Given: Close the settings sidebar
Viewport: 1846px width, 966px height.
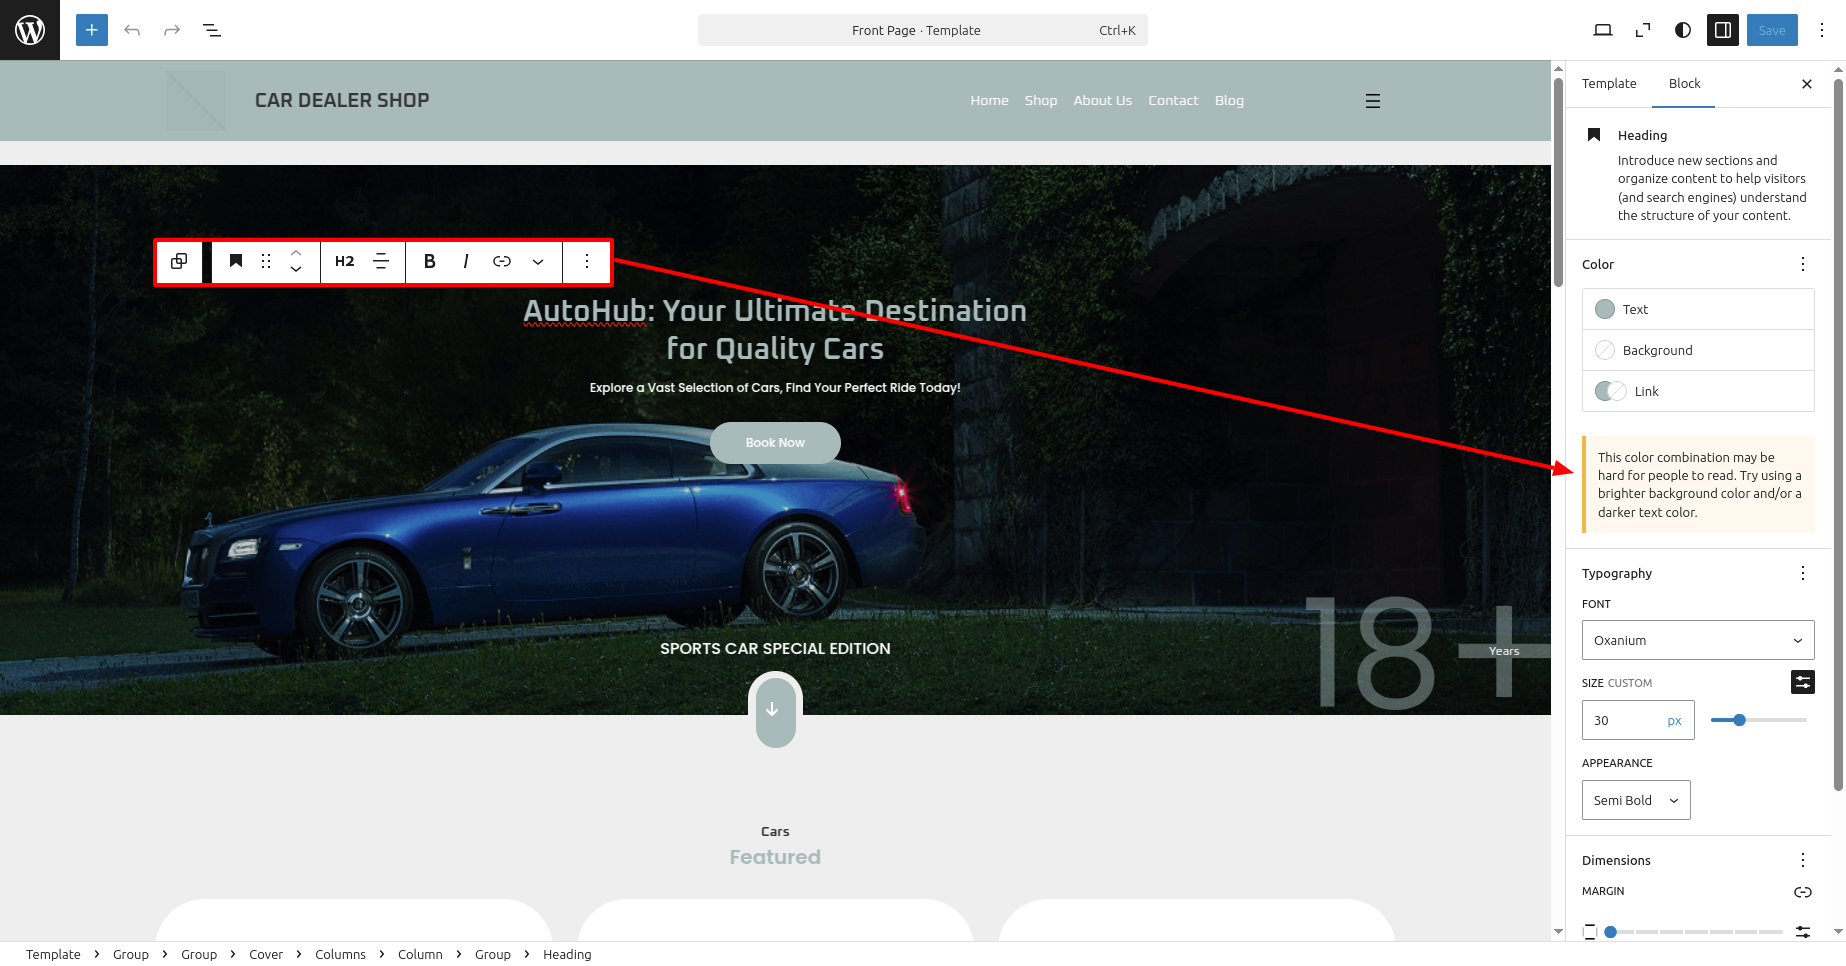Looking at the screenshot, I should pyautogui.click(x=1807, y=84).
